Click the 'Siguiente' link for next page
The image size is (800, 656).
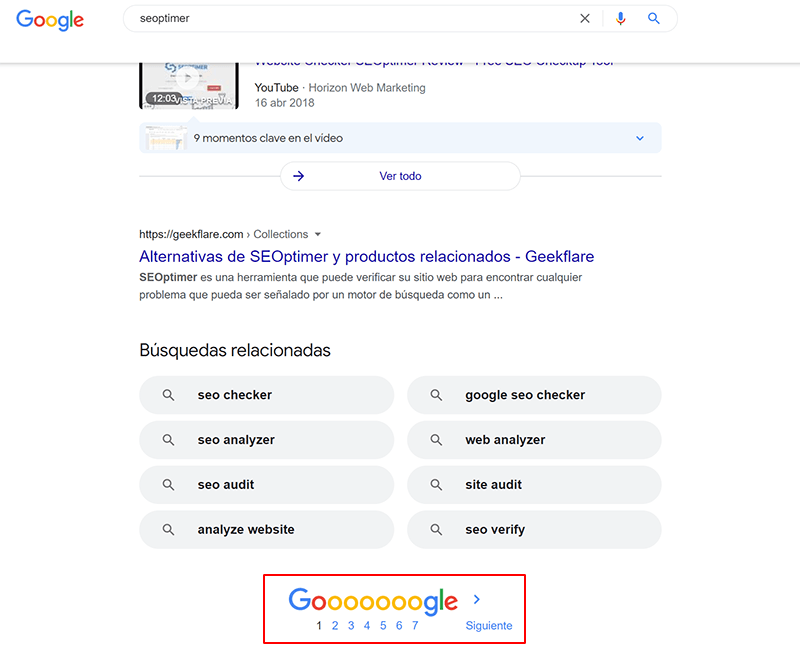[489, 625]
